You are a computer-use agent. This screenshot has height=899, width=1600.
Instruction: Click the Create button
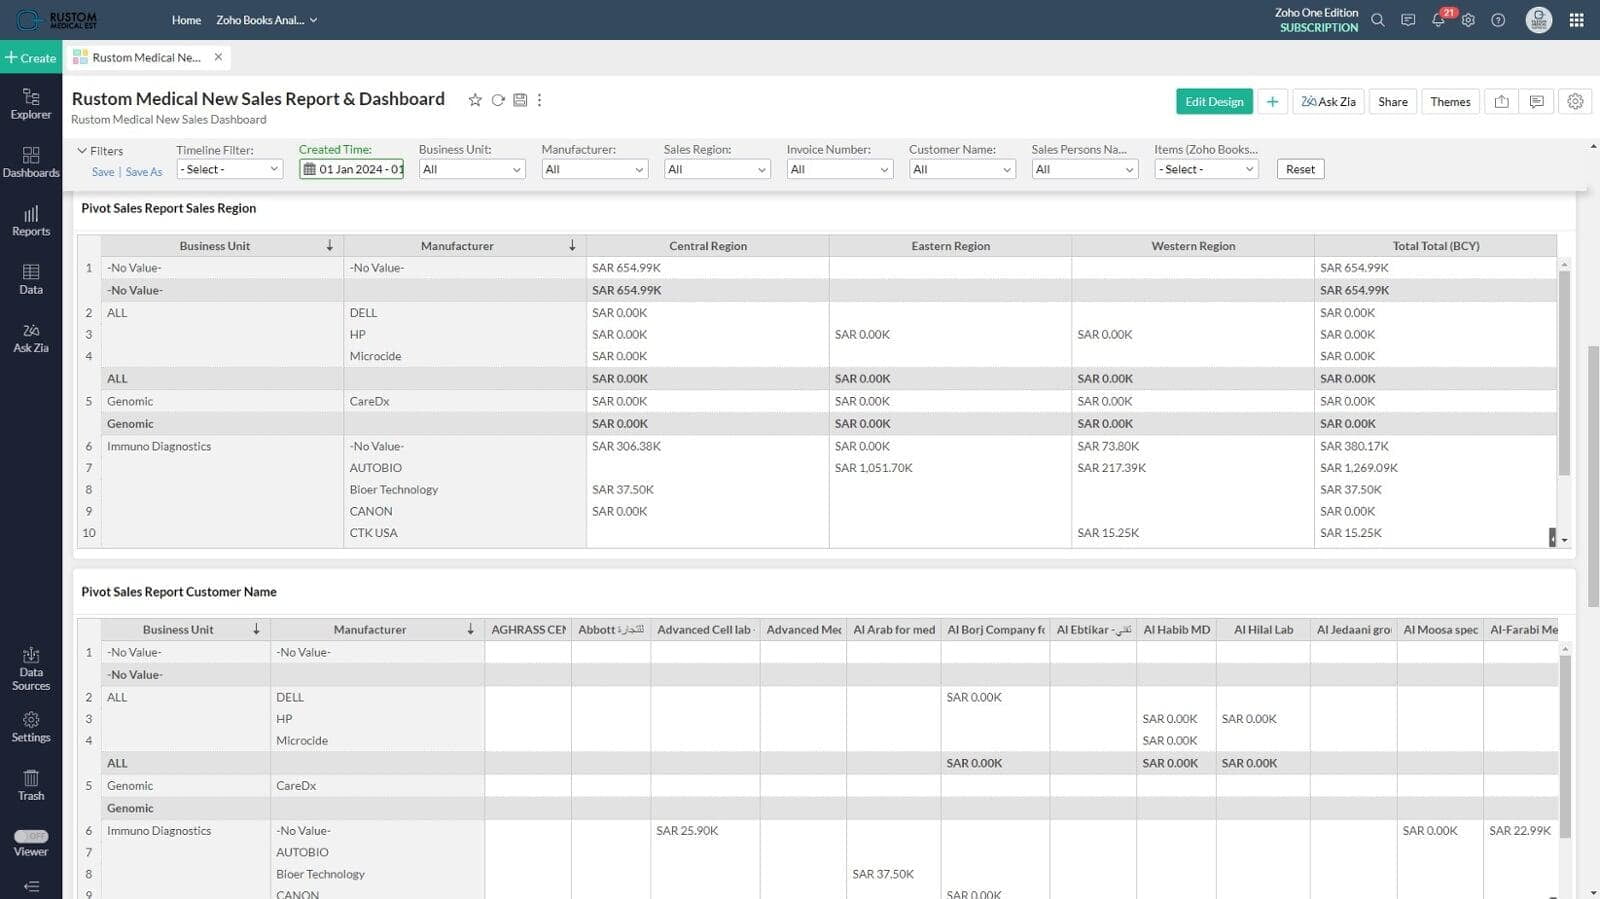[x=31, y=57]
